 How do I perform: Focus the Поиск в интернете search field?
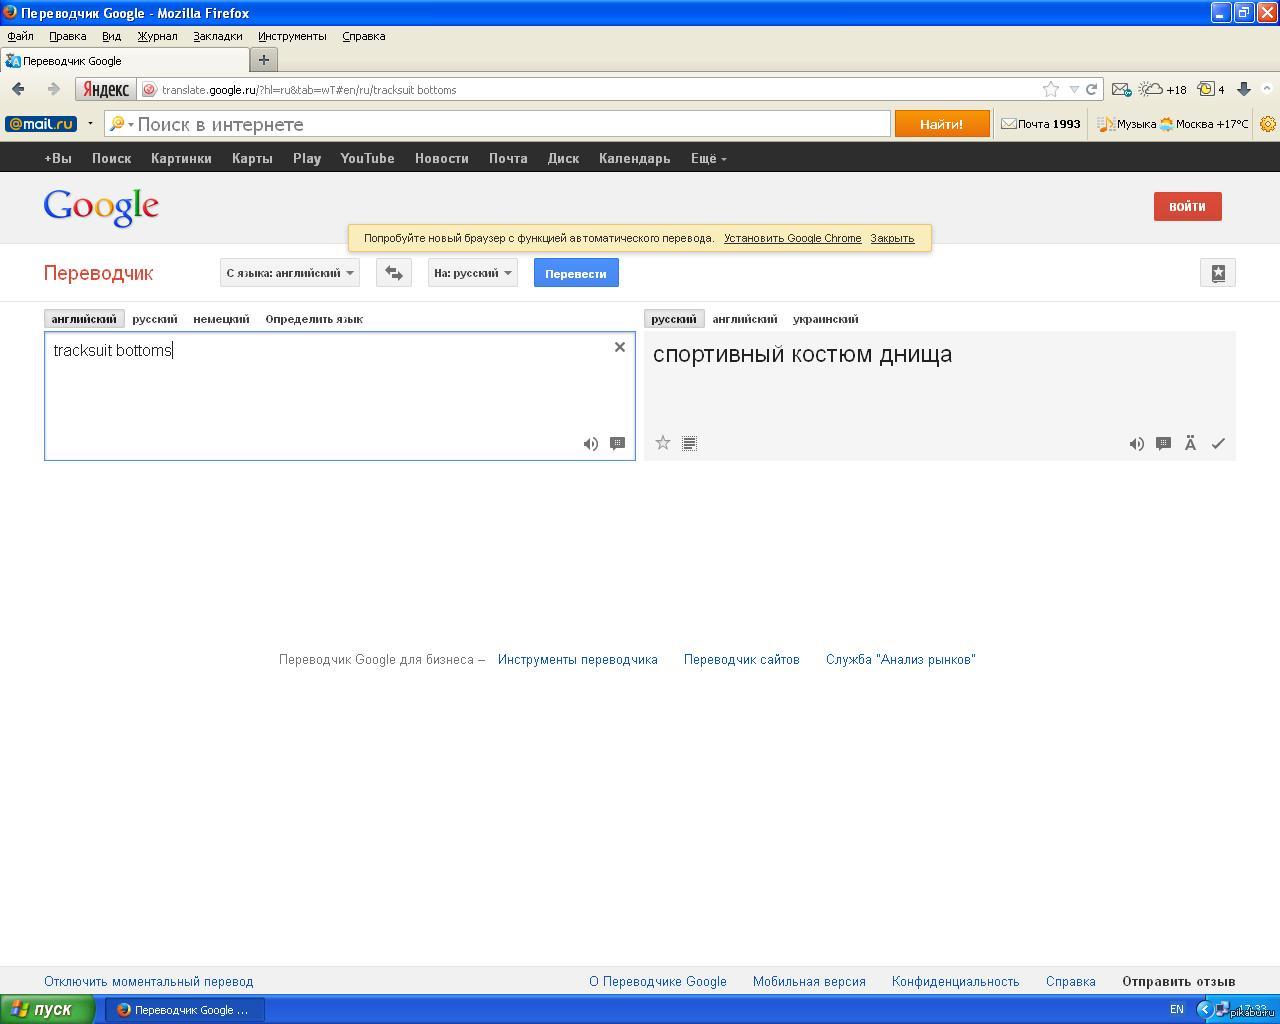coord(497,124)
